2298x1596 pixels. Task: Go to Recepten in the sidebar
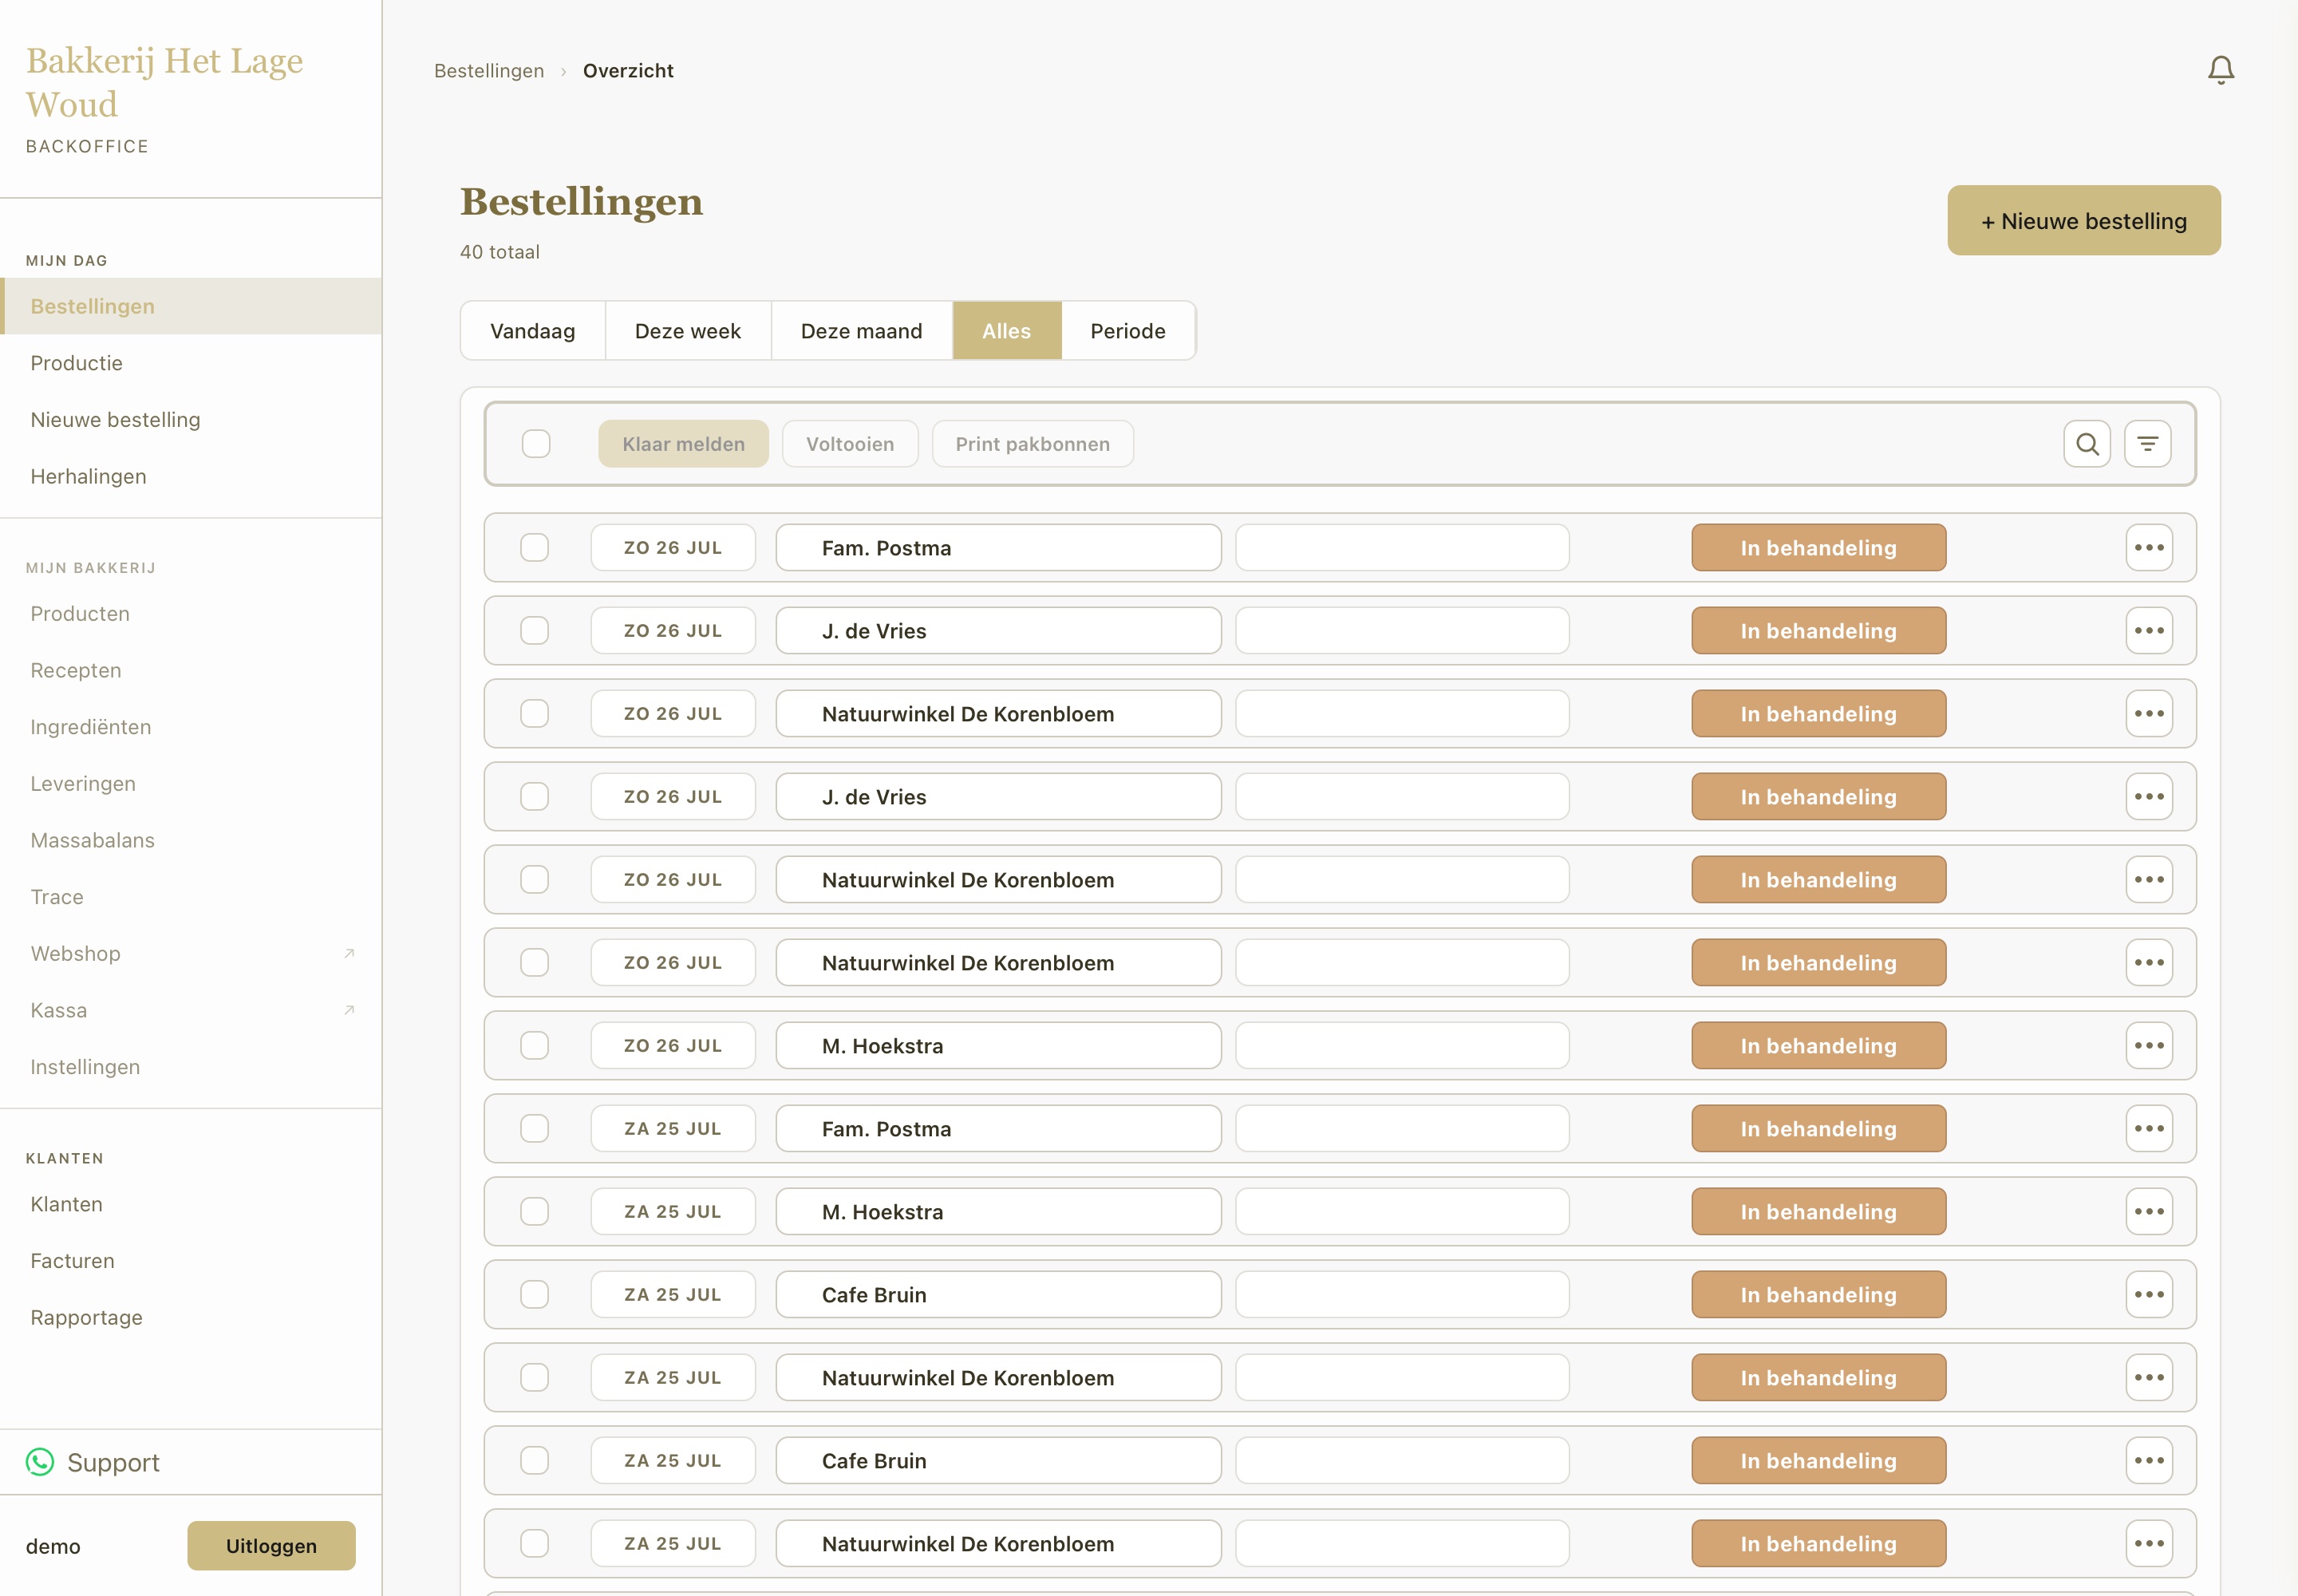190,671
